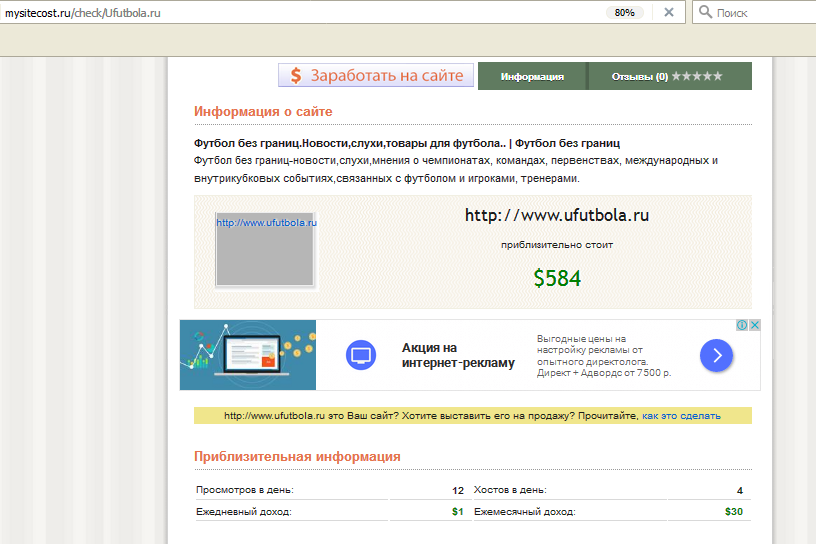Select the Просмотров в день value 12

coord(458,490)
